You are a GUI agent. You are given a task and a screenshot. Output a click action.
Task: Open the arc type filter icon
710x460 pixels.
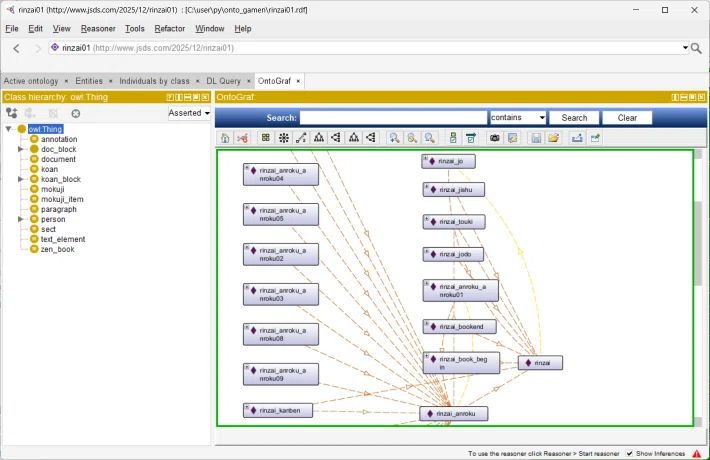tap(470, 138)
